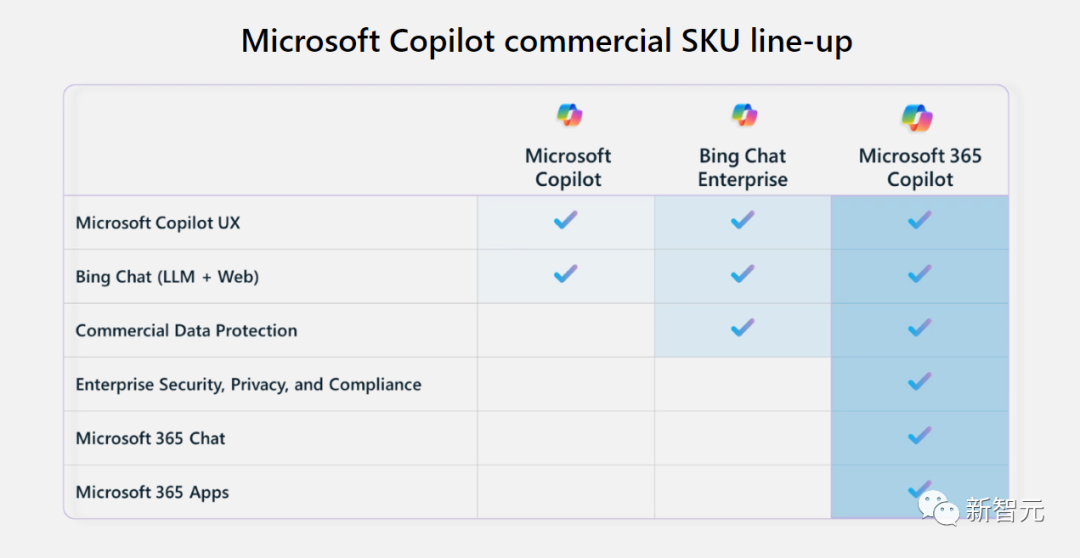Screen dimensions: 1080x558
Task: Click Bing Chat checkmark under Microsoft 365 Copilot
Action: click(x=919, y=273)
